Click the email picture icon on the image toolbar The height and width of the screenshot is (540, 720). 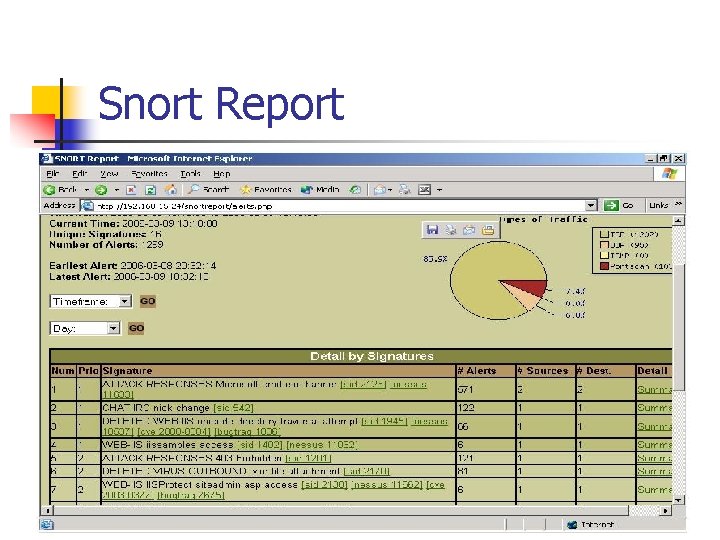[469, 230]
